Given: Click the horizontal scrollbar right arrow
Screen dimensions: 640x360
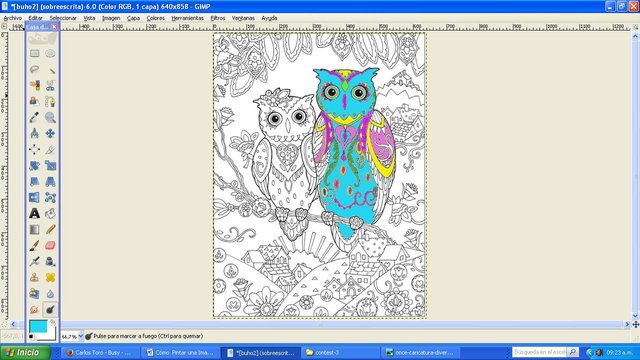Looking at the screenshot, I should point(627,324).
